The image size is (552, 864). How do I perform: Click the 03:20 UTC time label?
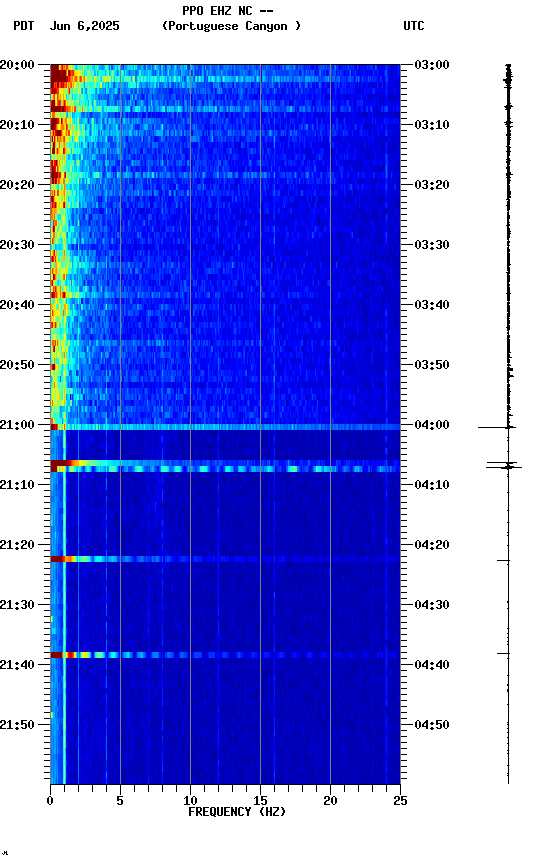click(x=432, y=185)
